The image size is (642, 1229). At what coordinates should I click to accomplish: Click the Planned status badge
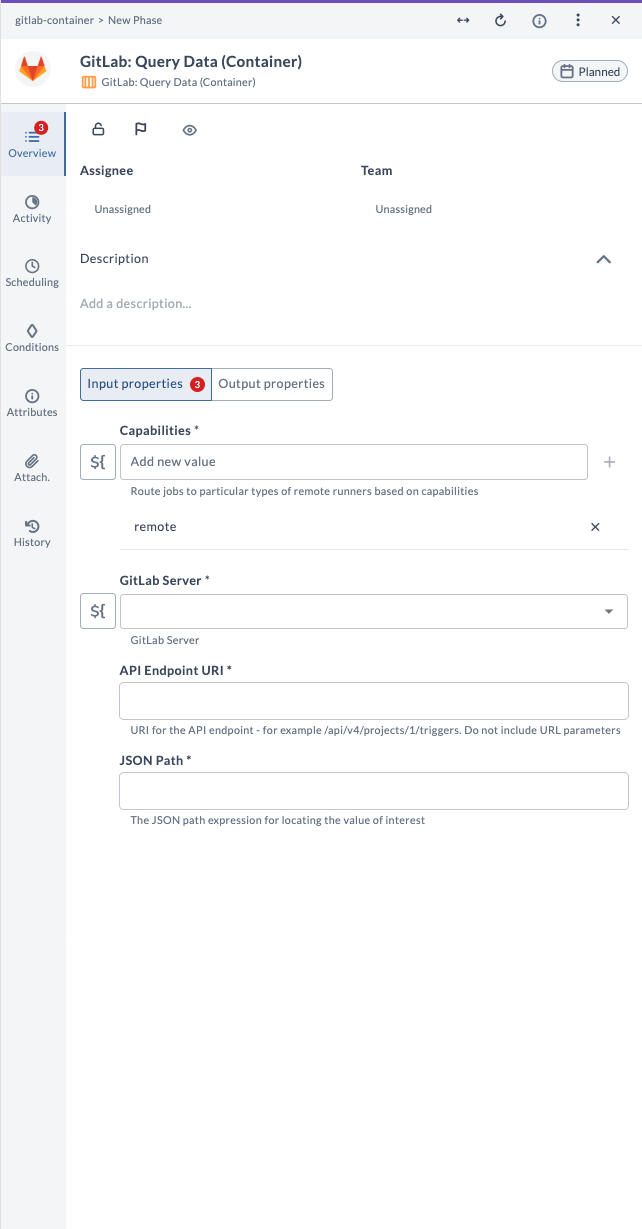pos(590,71)
